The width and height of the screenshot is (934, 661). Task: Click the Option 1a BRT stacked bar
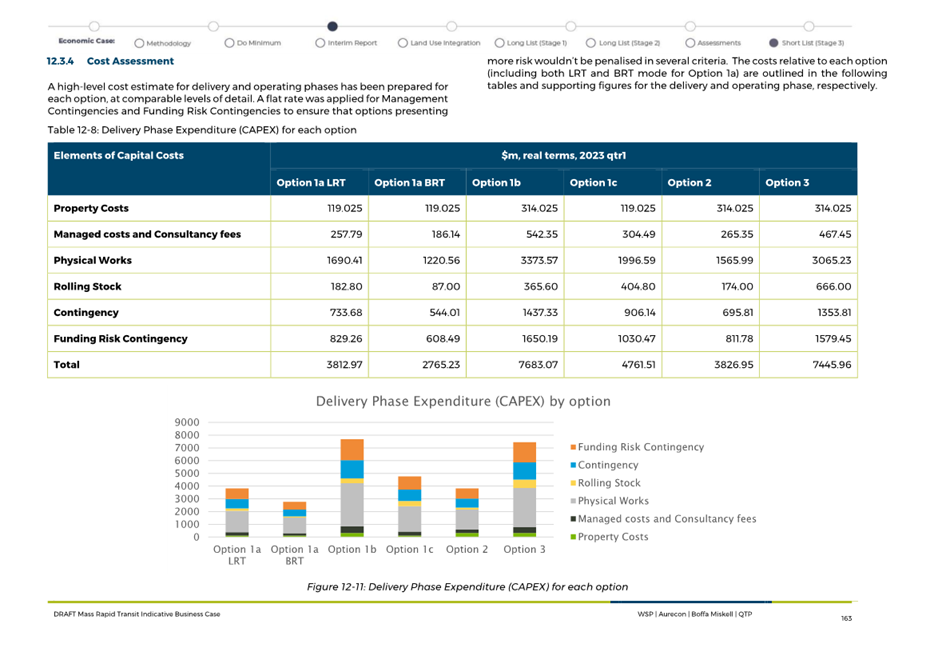point(294,519)
